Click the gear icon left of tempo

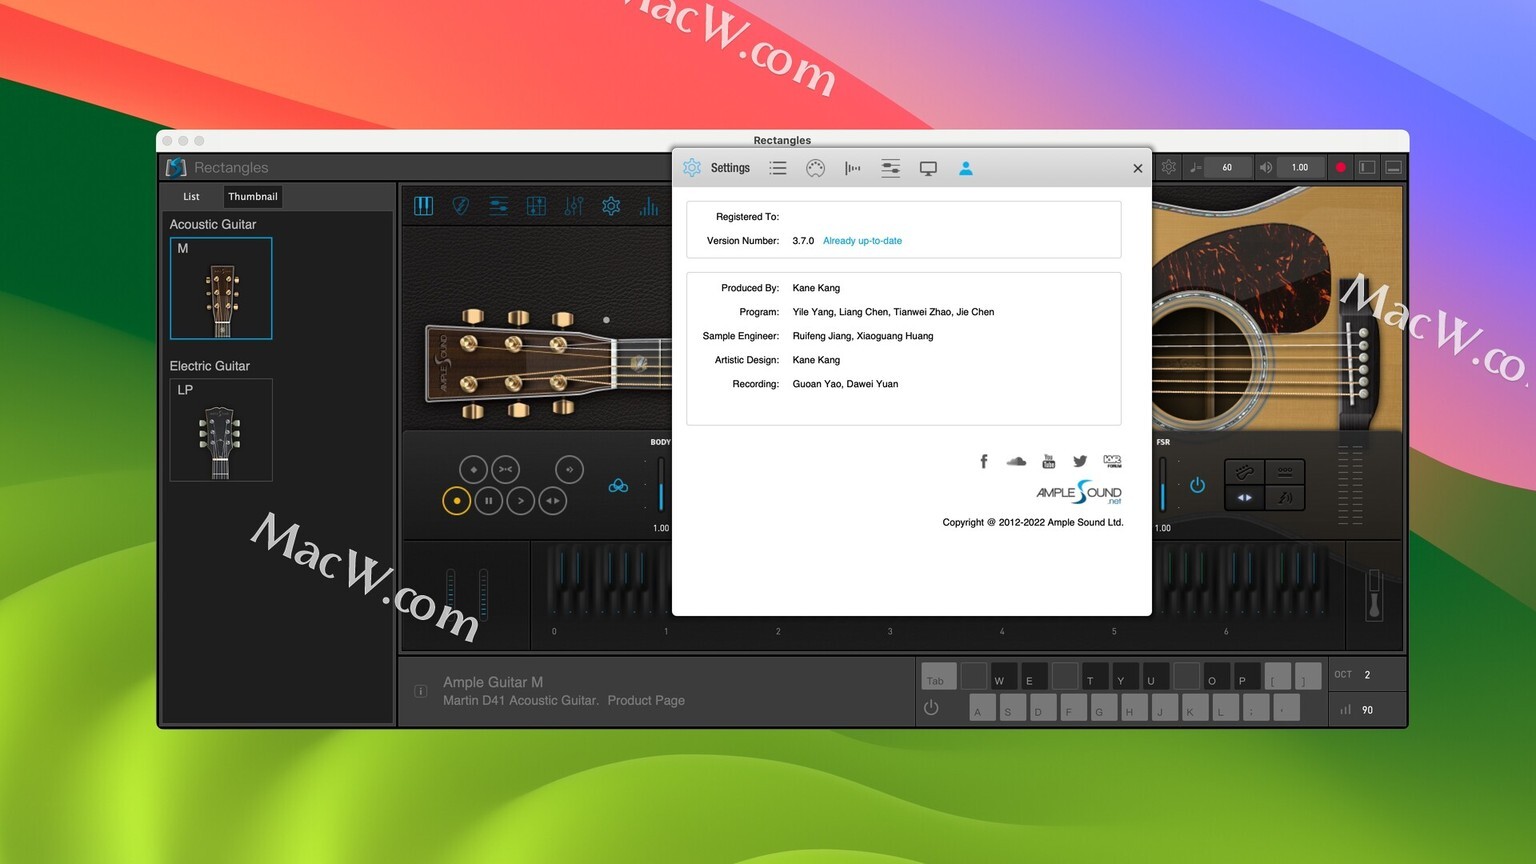click(1168, 167)
